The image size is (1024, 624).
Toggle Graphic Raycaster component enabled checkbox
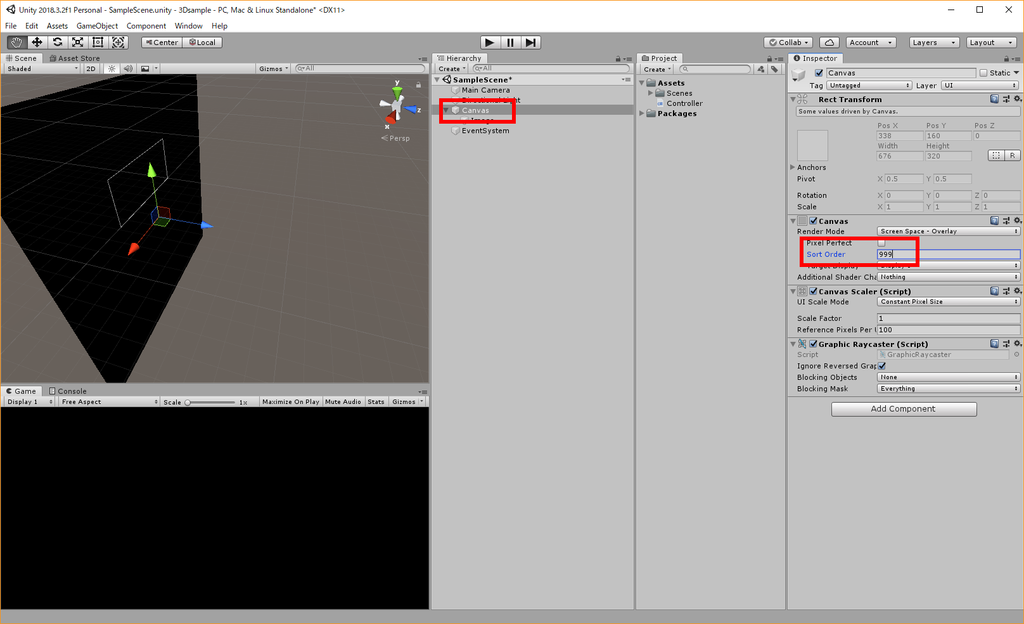[814, 344]
